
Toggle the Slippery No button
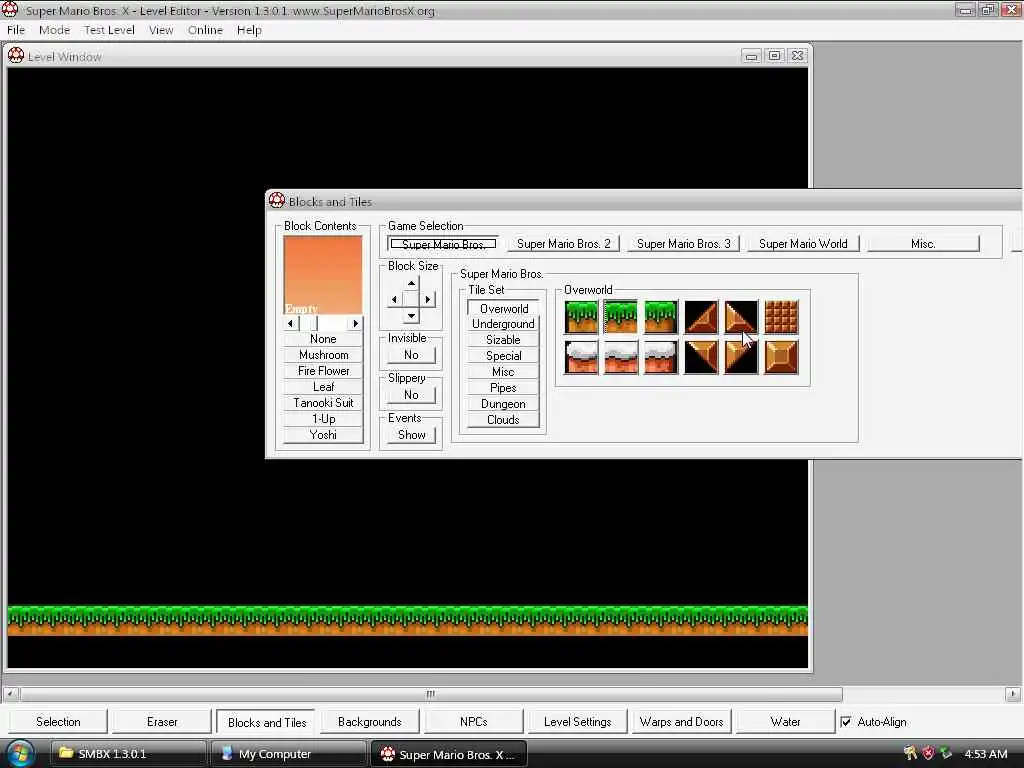(411, 394)
